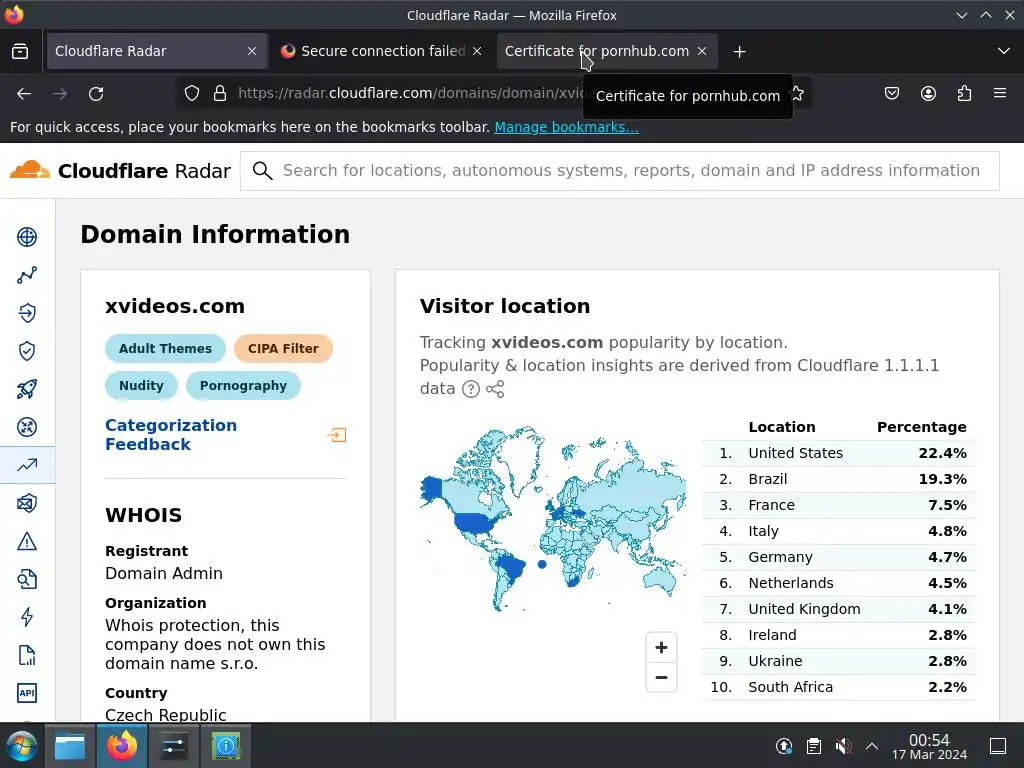Image resolution: width=1024 pixels, height=768 pixels.
Task: Open the magnifier document icon in sidebar
Action: pyautogui.click(x=27, y=579)
